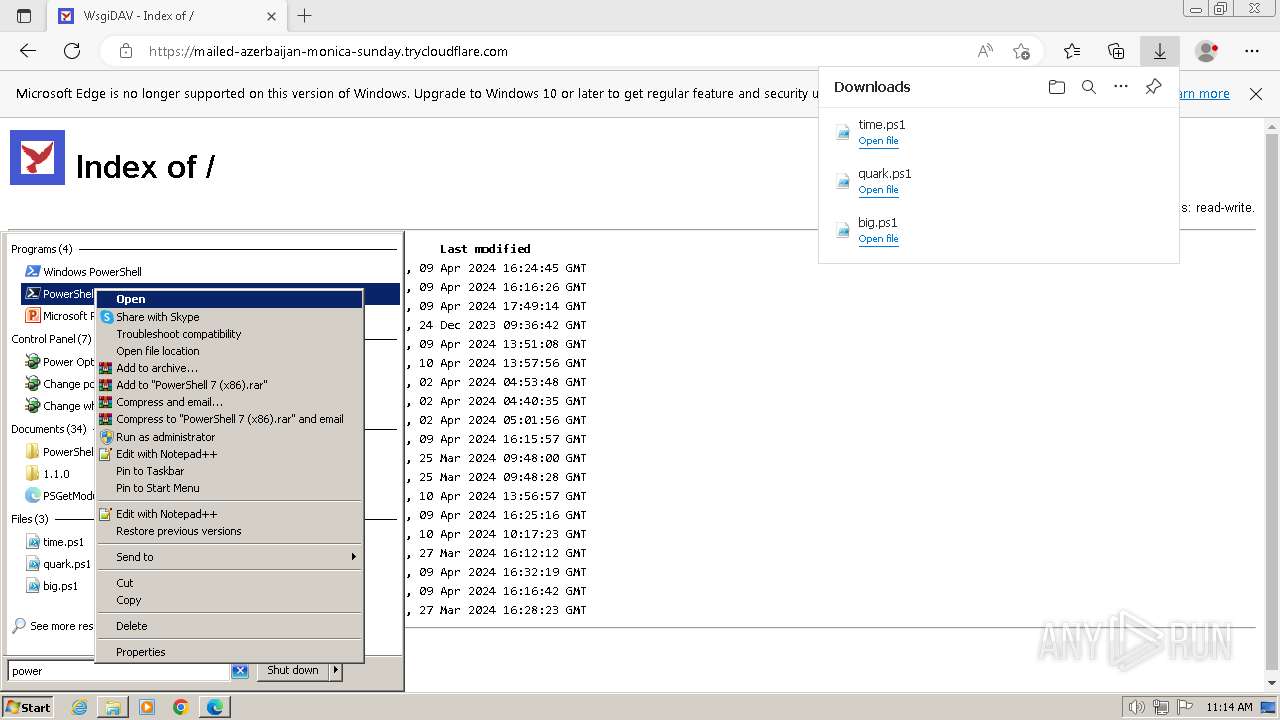1280x720 pixels.
Task: Choose Pin to Start Menu
Action: point(229,488)
